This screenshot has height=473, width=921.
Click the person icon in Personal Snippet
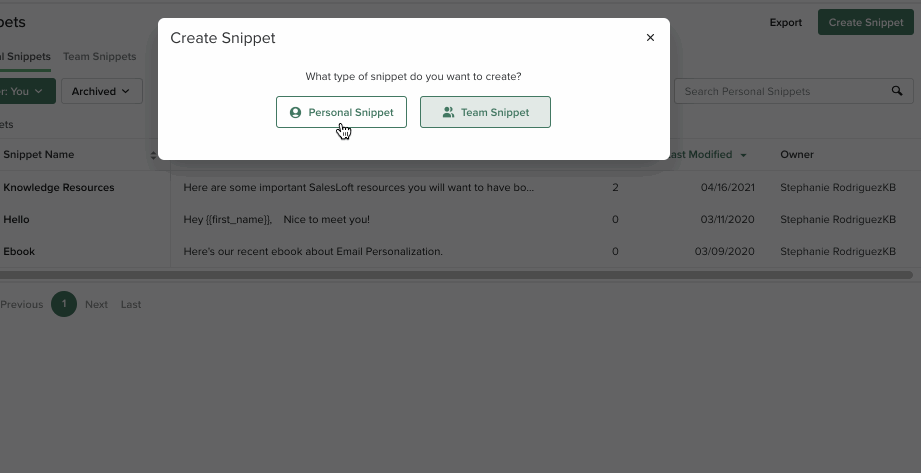point(295,113)
